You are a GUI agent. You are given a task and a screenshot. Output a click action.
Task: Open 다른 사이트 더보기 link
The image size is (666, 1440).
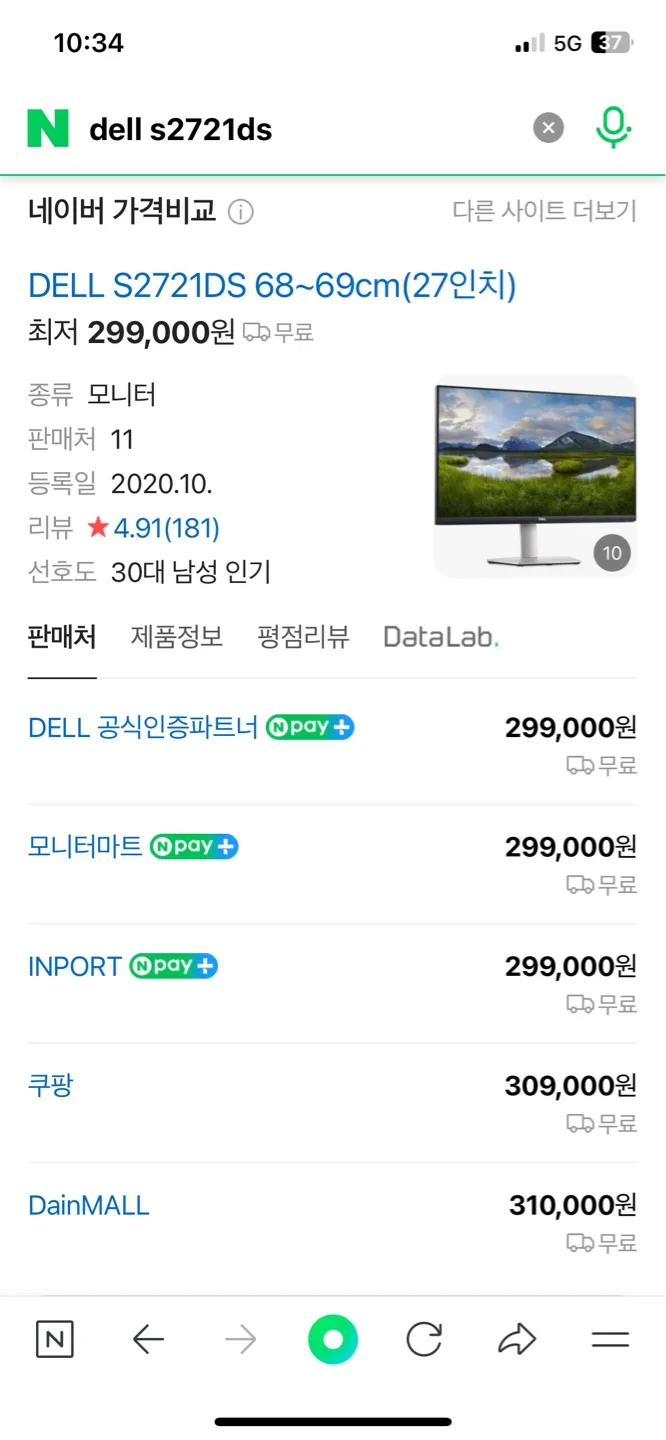coord(544,211)
